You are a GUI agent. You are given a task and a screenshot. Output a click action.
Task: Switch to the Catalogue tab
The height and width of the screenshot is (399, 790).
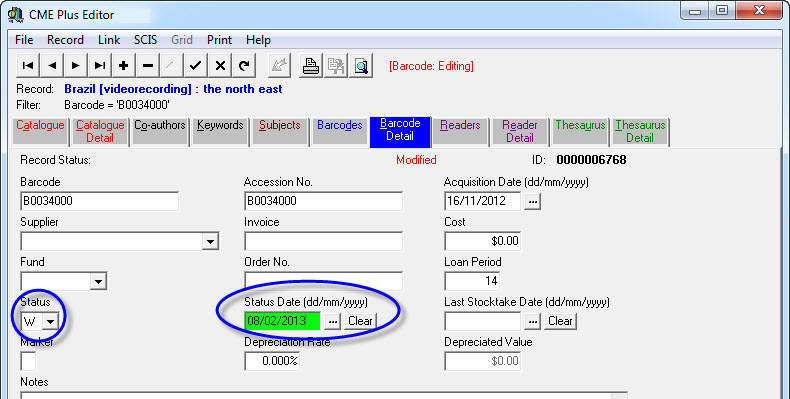(40, 132)
